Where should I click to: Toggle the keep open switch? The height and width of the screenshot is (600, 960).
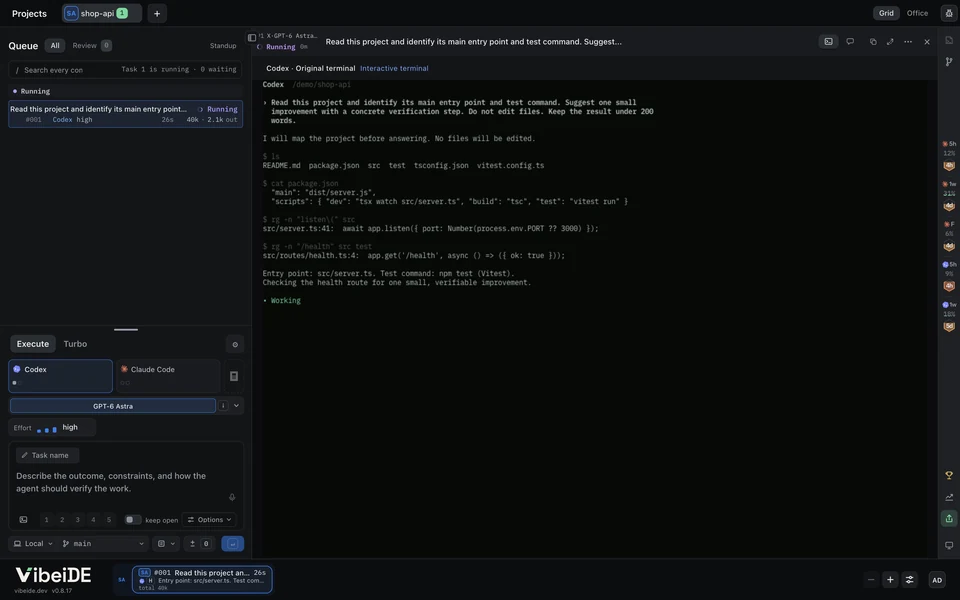point(132,520)
